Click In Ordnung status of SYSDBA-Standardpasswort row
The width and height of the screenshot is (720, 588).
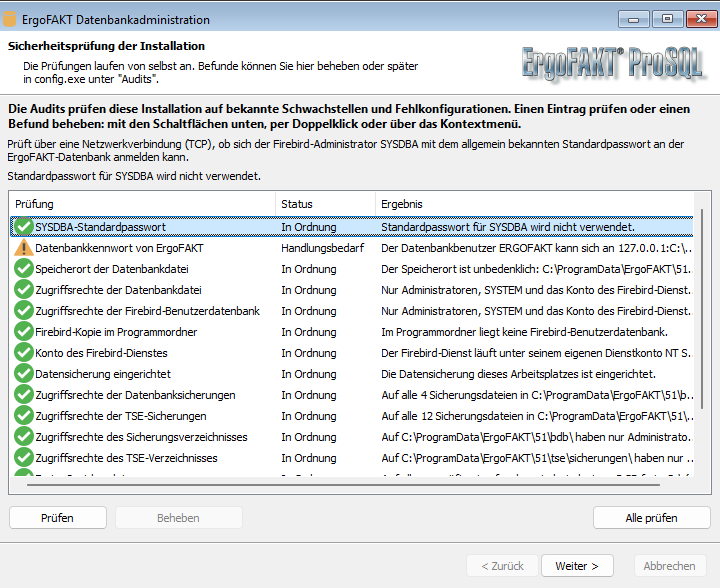(x=309, y=227)
